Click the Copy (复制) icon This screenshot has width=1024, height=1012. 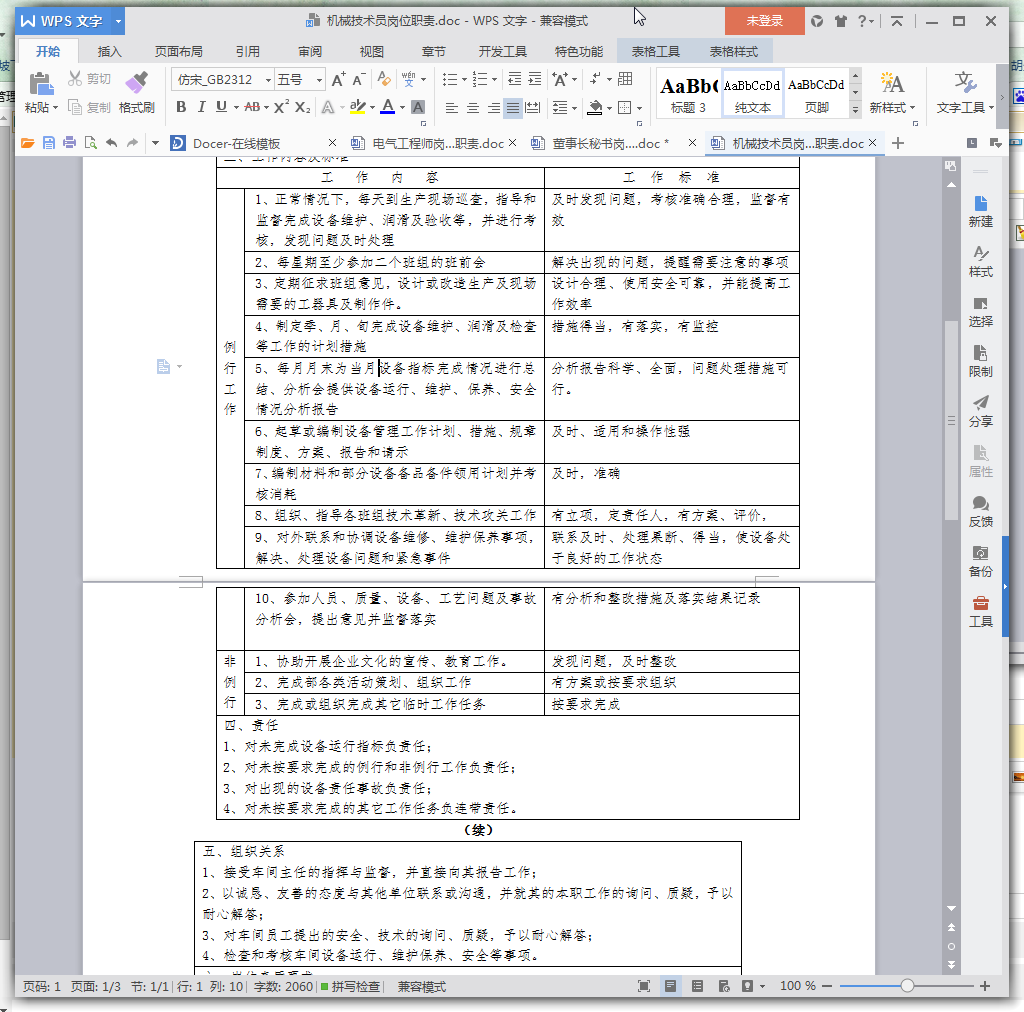pos(75,107)
